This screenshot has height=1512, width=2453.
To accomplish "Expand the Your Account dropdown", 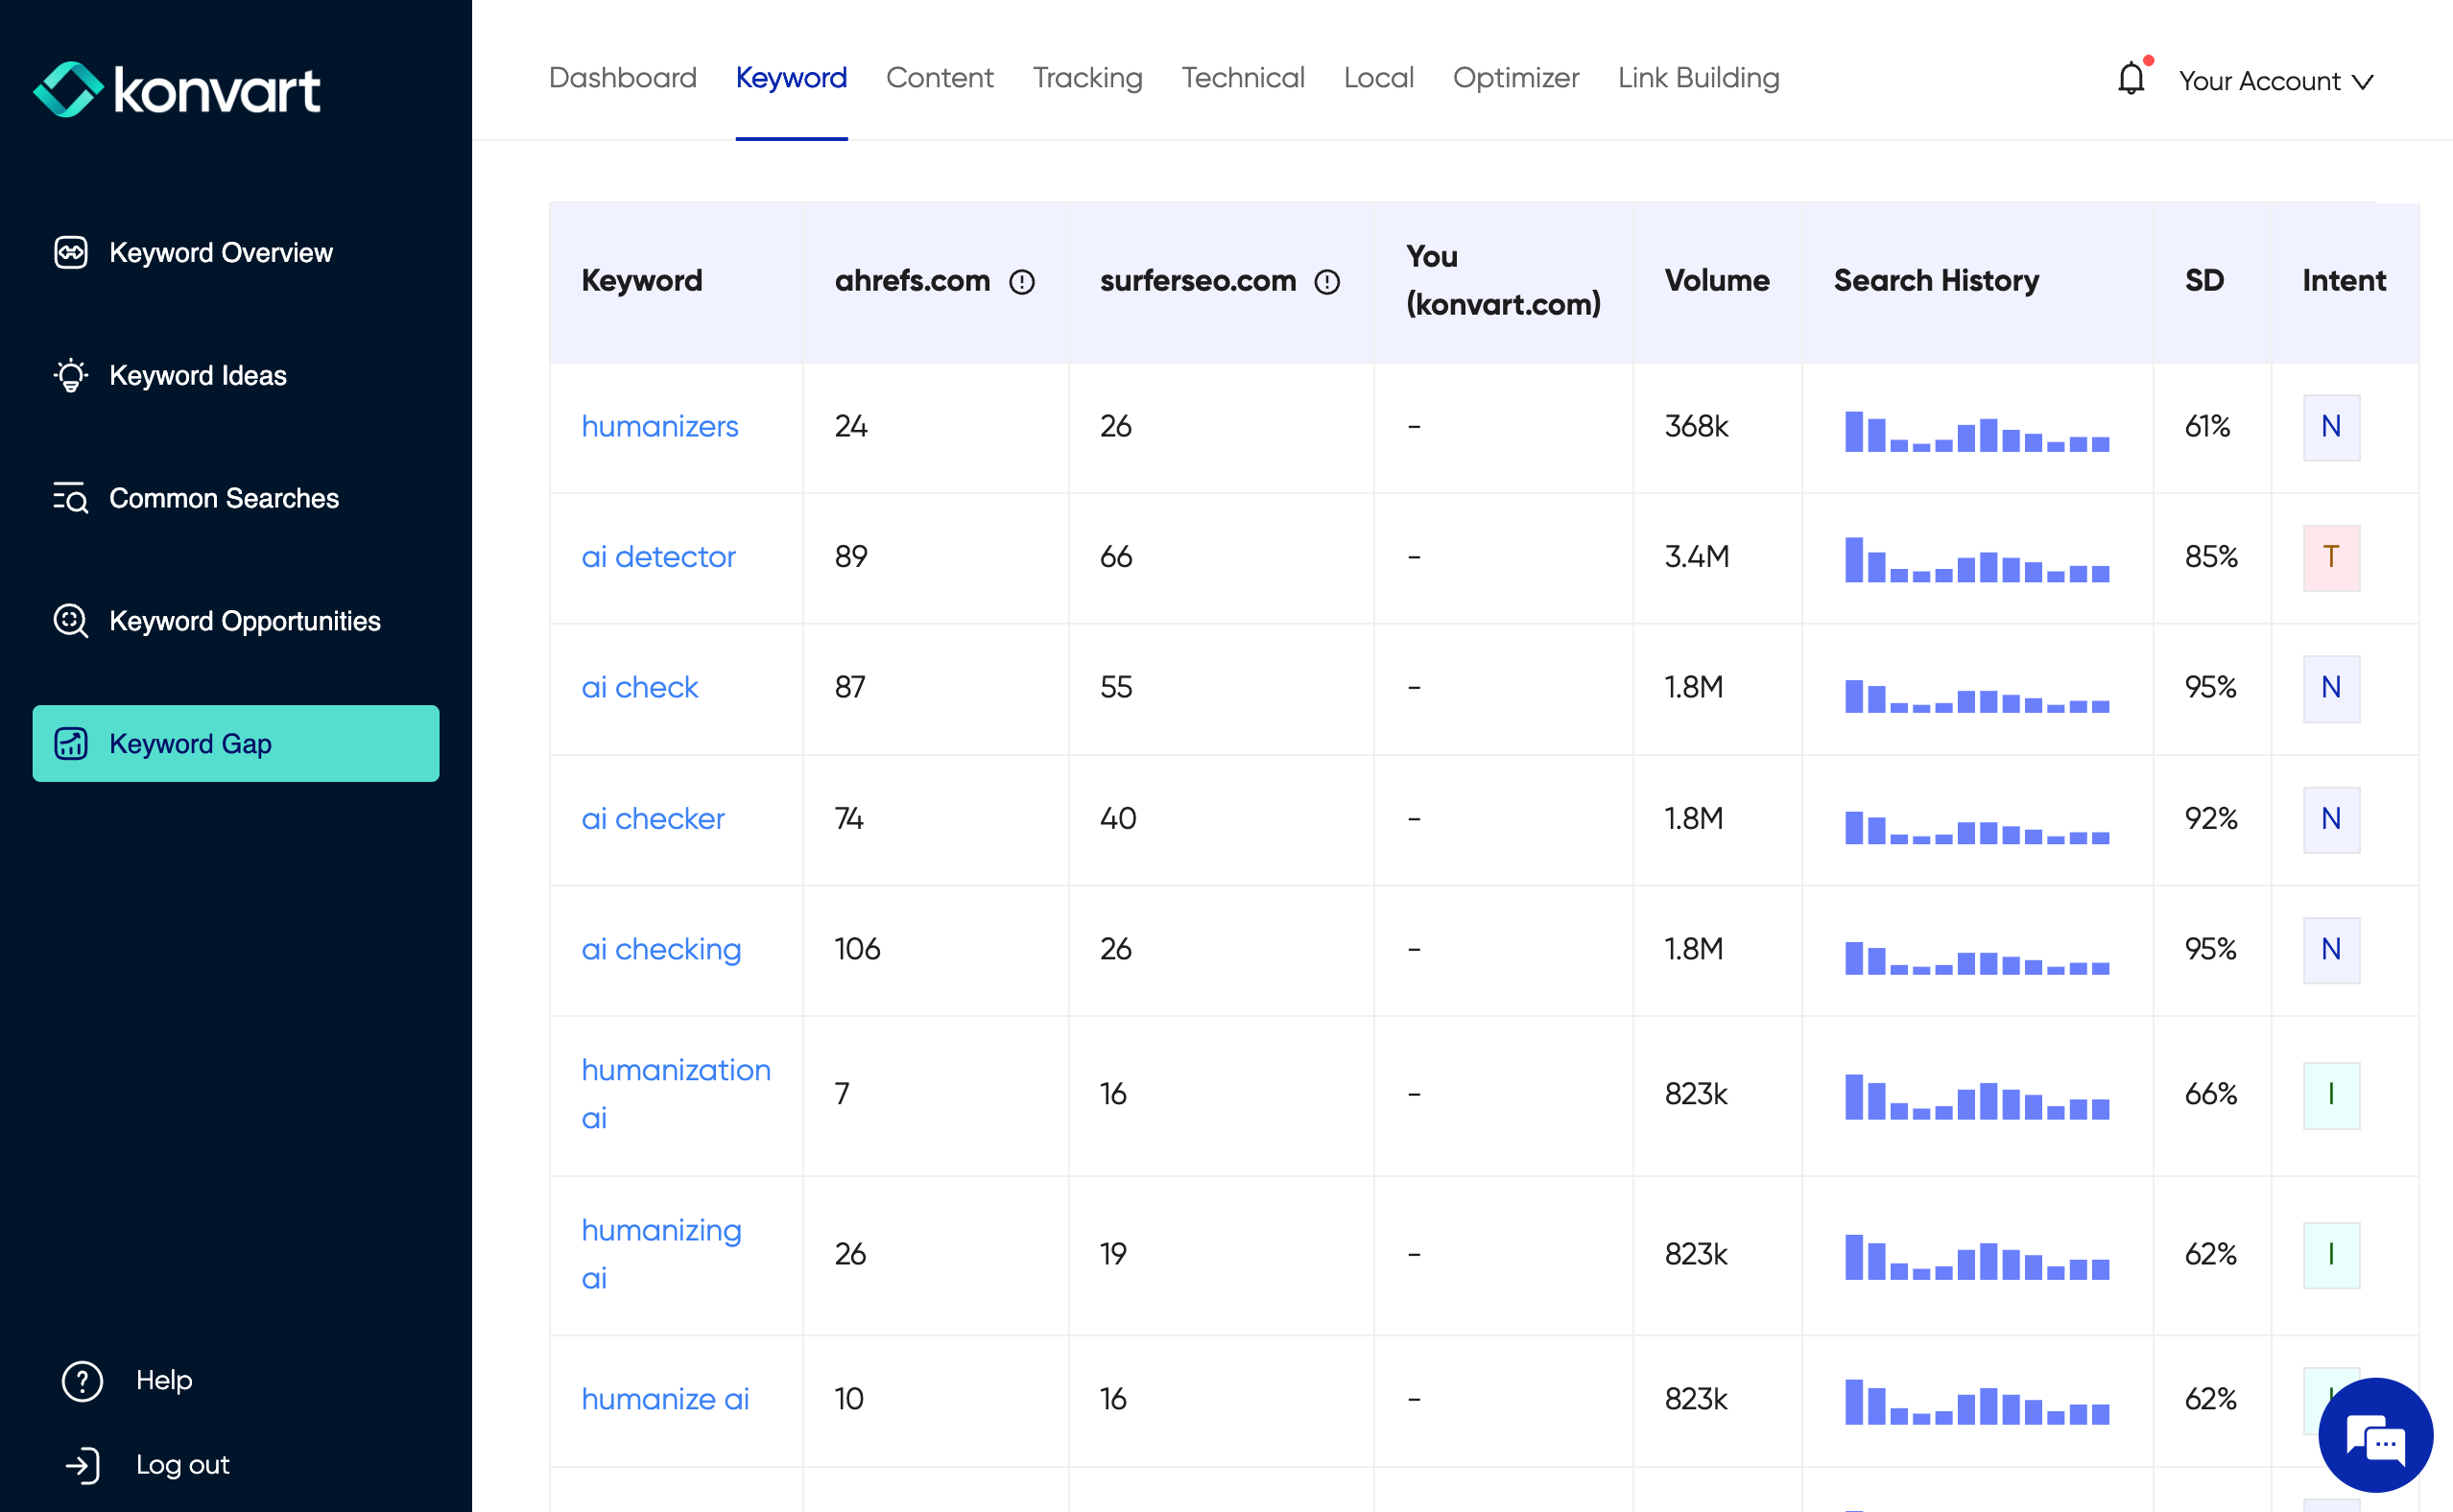I will 2275,81.
